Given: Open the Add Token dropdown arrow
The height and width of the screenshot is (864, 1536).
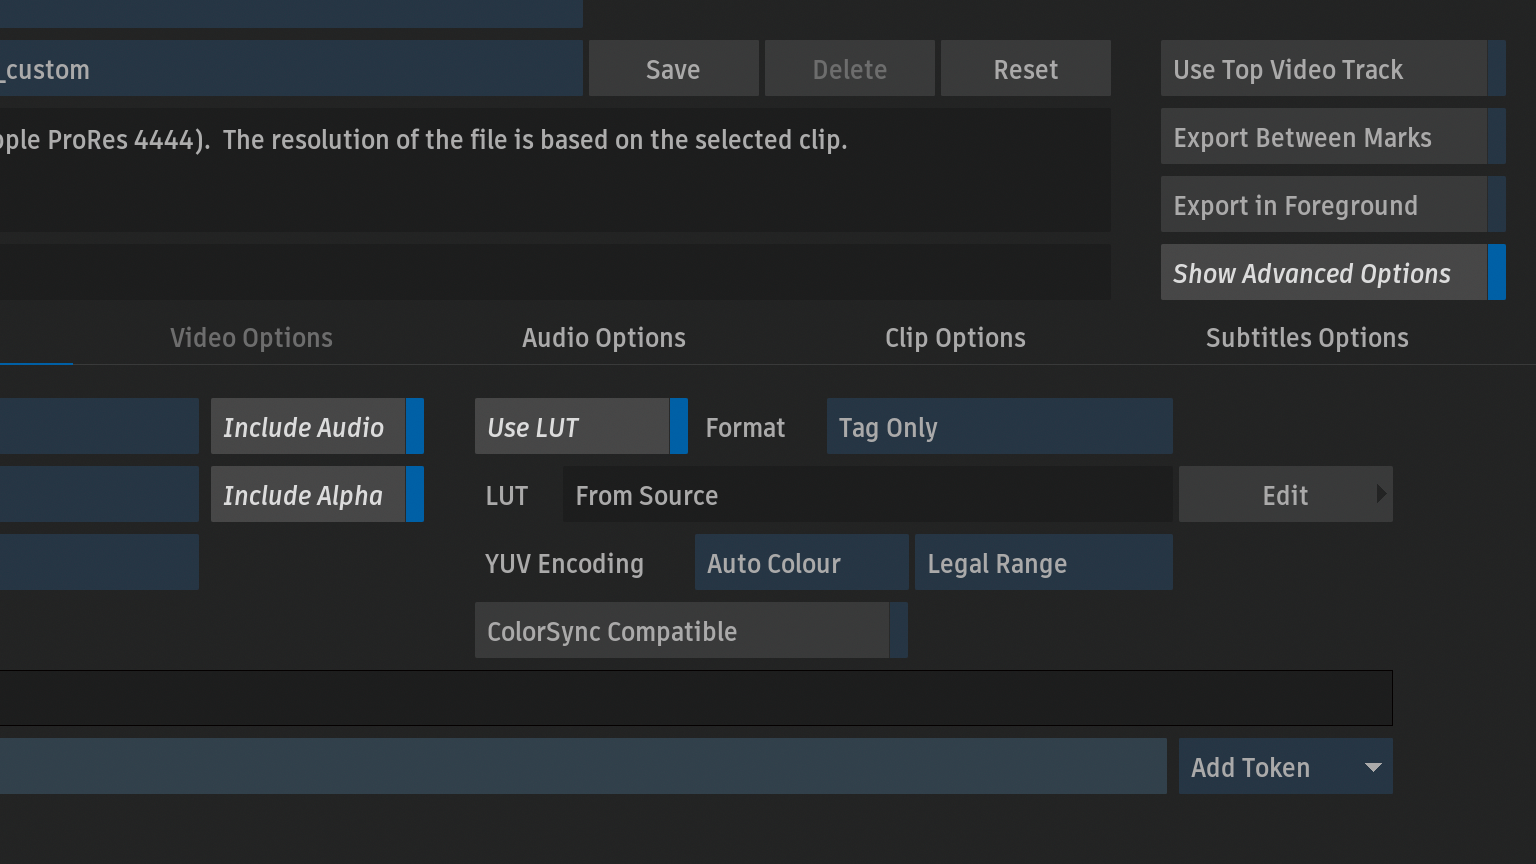Looking at the screenshot, I should coord(1372,767).
